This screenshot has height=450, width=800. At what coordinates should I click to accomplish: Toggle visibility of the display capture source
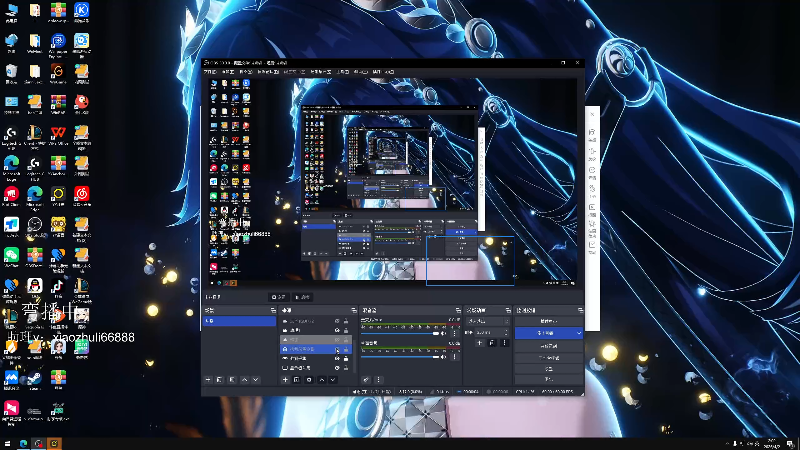pos(337,368)
